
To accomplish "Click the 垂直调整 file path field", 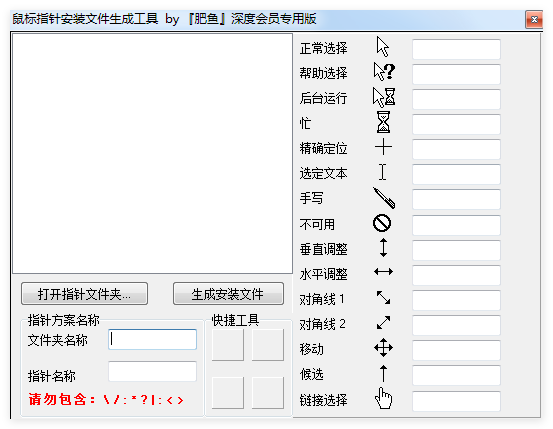I will [x=456, y=250].
